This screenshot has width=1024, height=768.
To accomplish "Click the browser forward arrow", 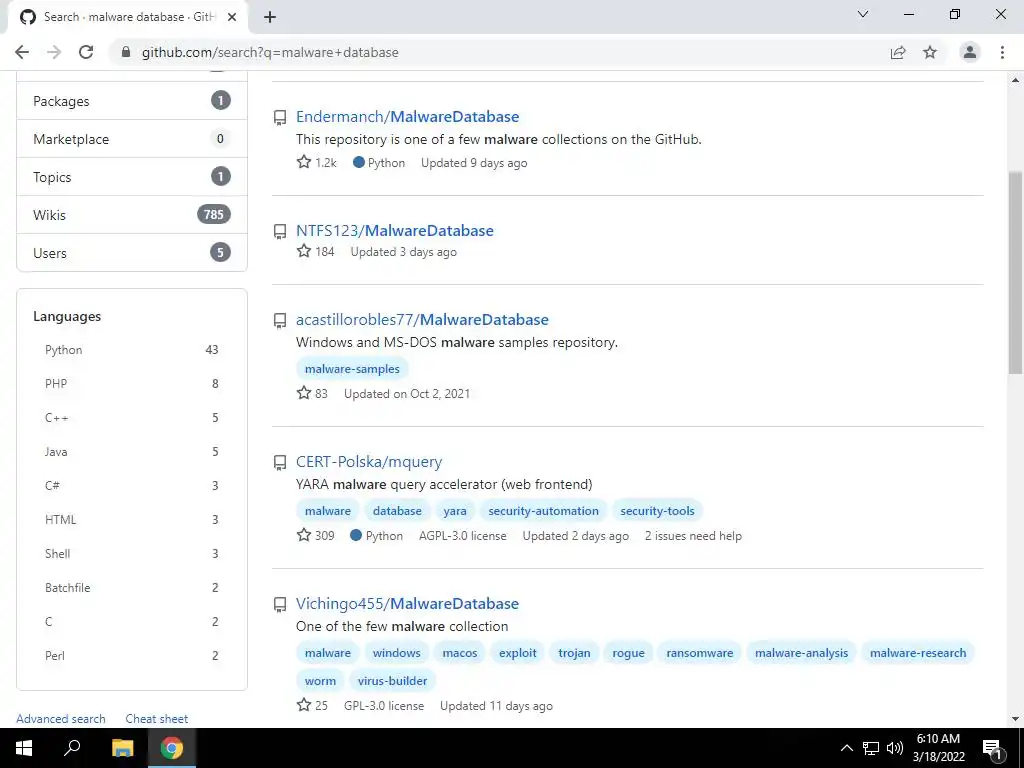I will (54, 52).
